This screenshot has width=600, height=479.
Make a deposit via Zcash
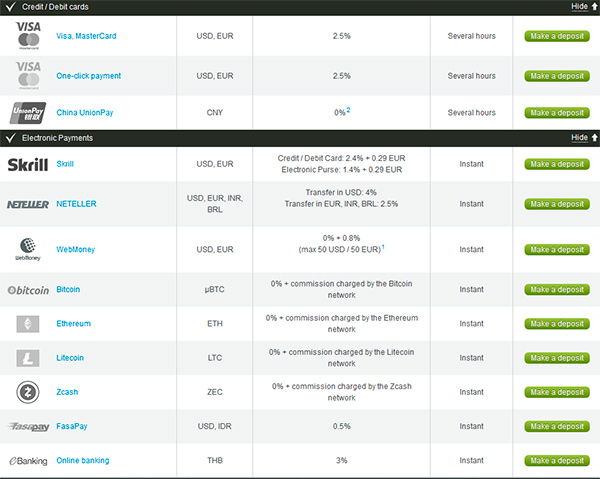click(557, 392)
